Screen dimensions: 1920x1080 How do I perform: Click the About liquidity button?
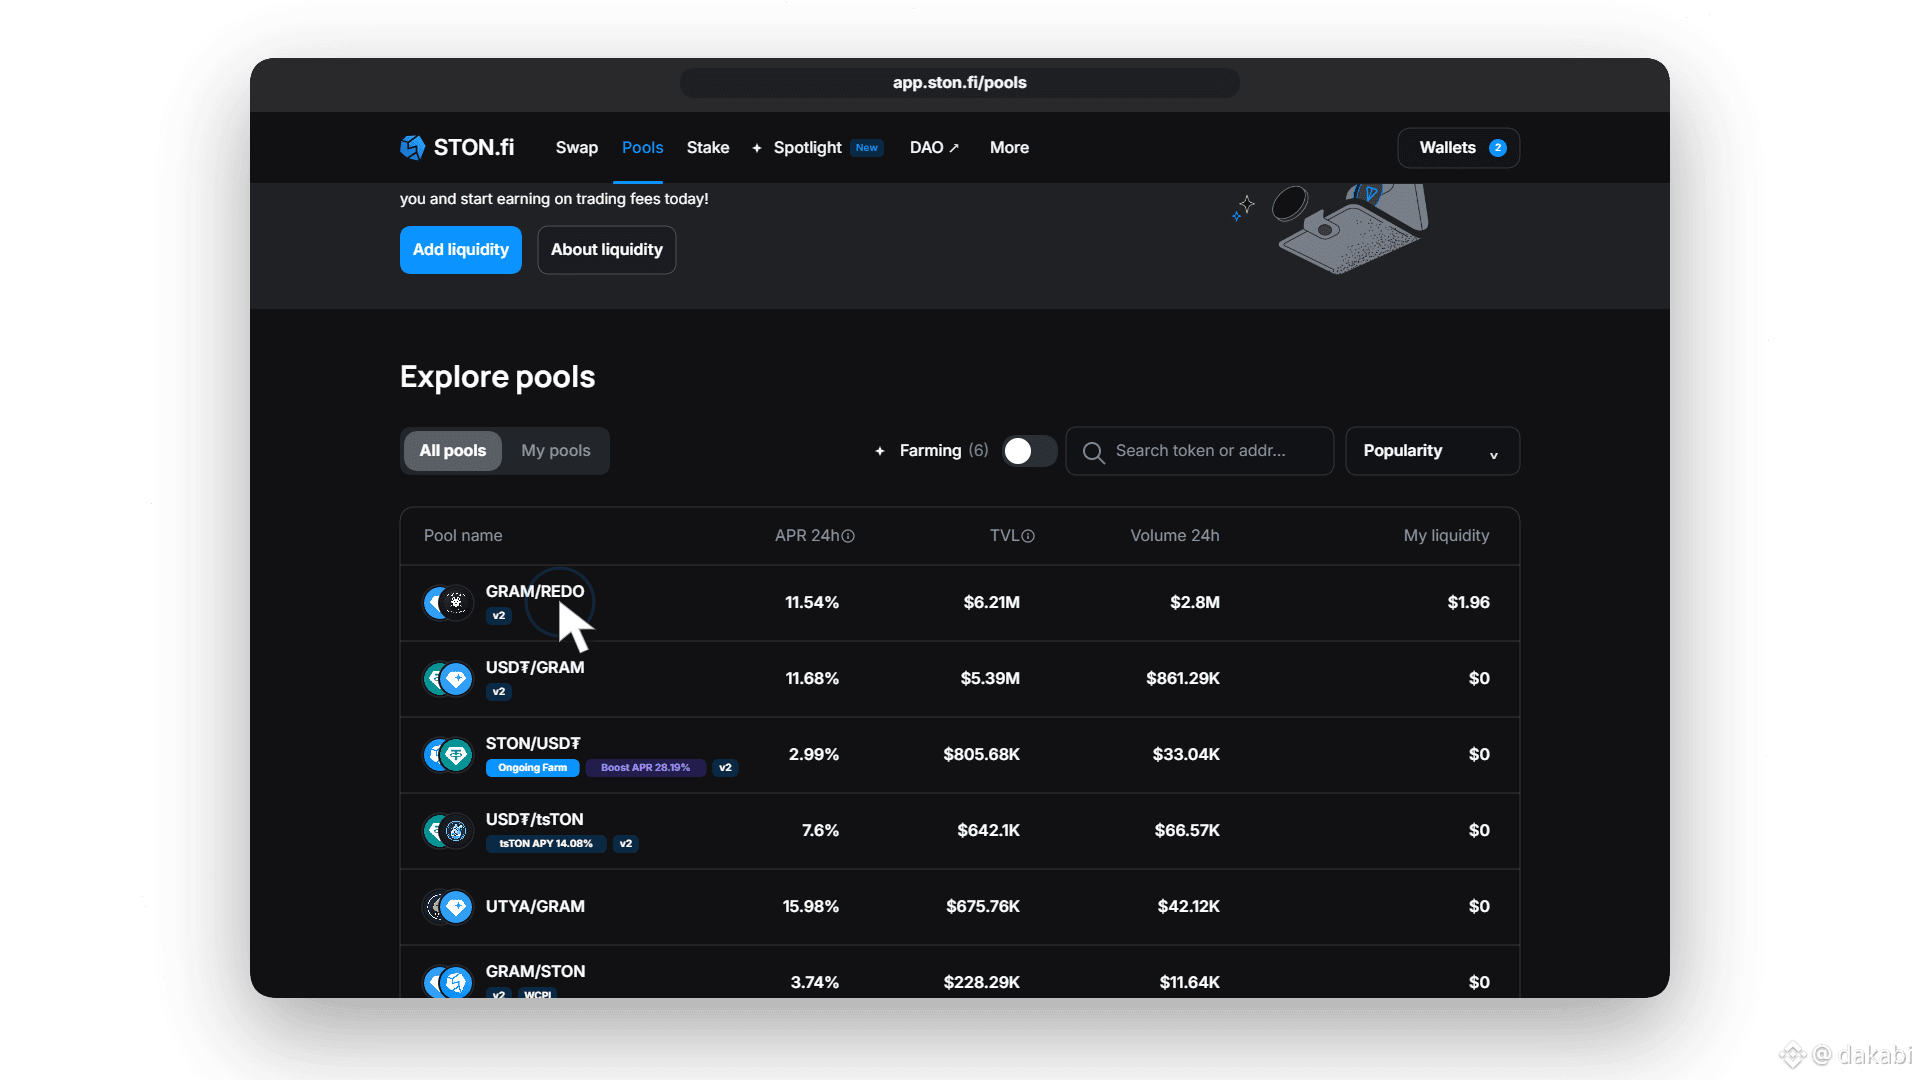pos(607,250)
